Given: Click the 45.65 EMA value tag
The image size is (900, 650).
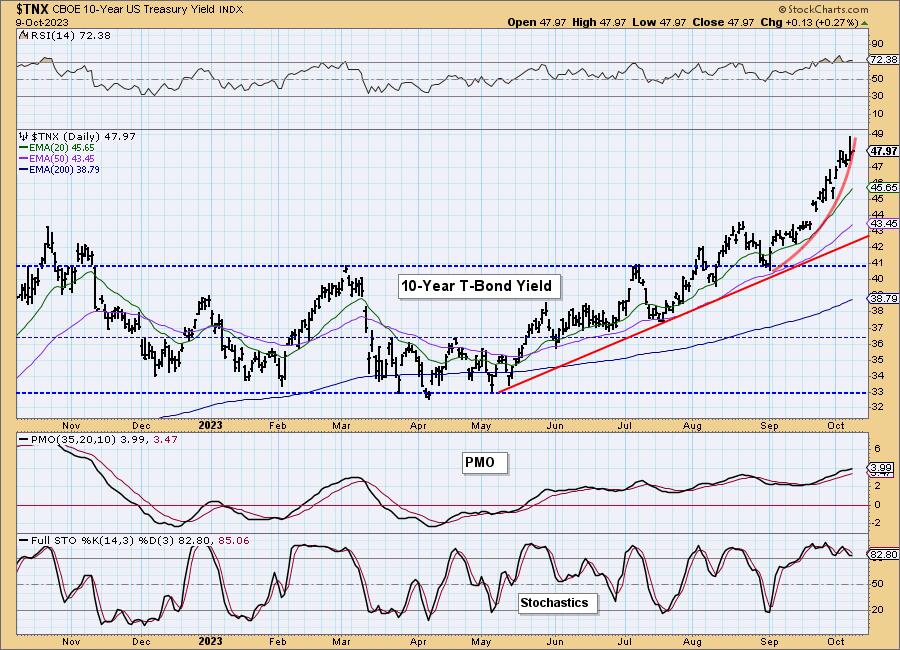Looking at the screenshot, I should coord(883,188).
